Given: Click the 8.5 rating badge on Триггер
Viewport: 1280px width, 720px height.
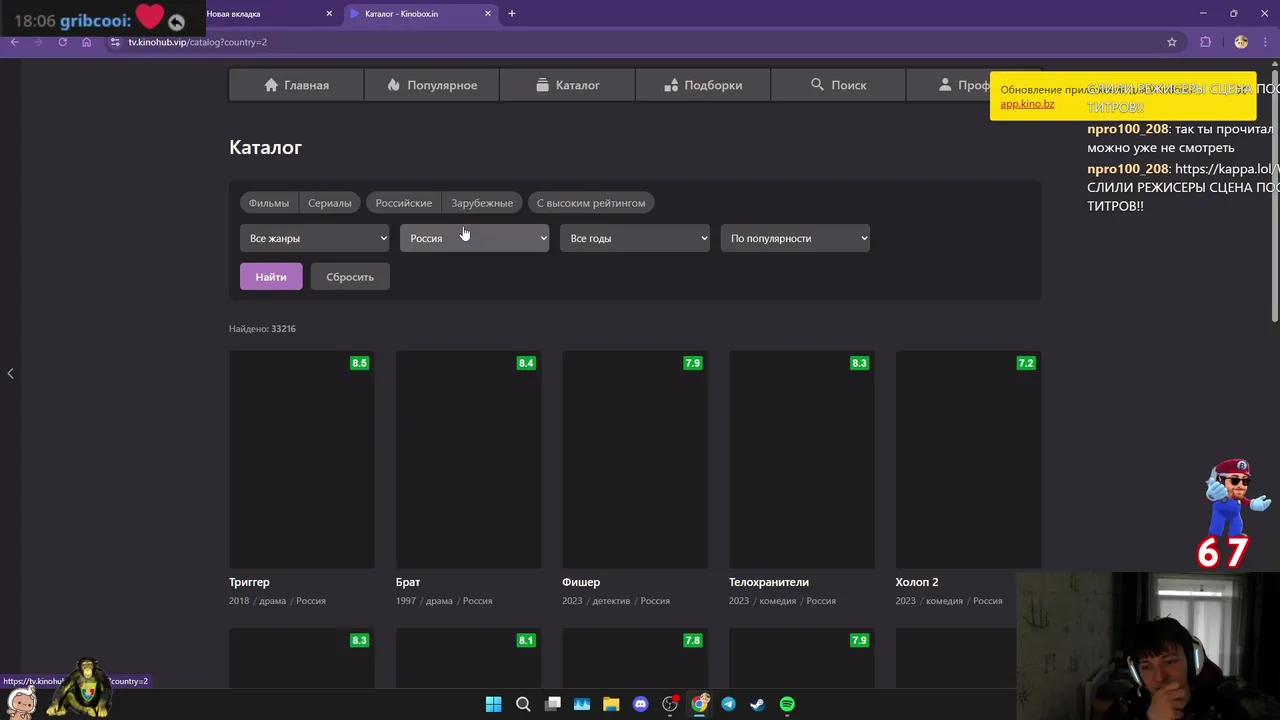Looking at the screenshot, I should tap(359, 363).
